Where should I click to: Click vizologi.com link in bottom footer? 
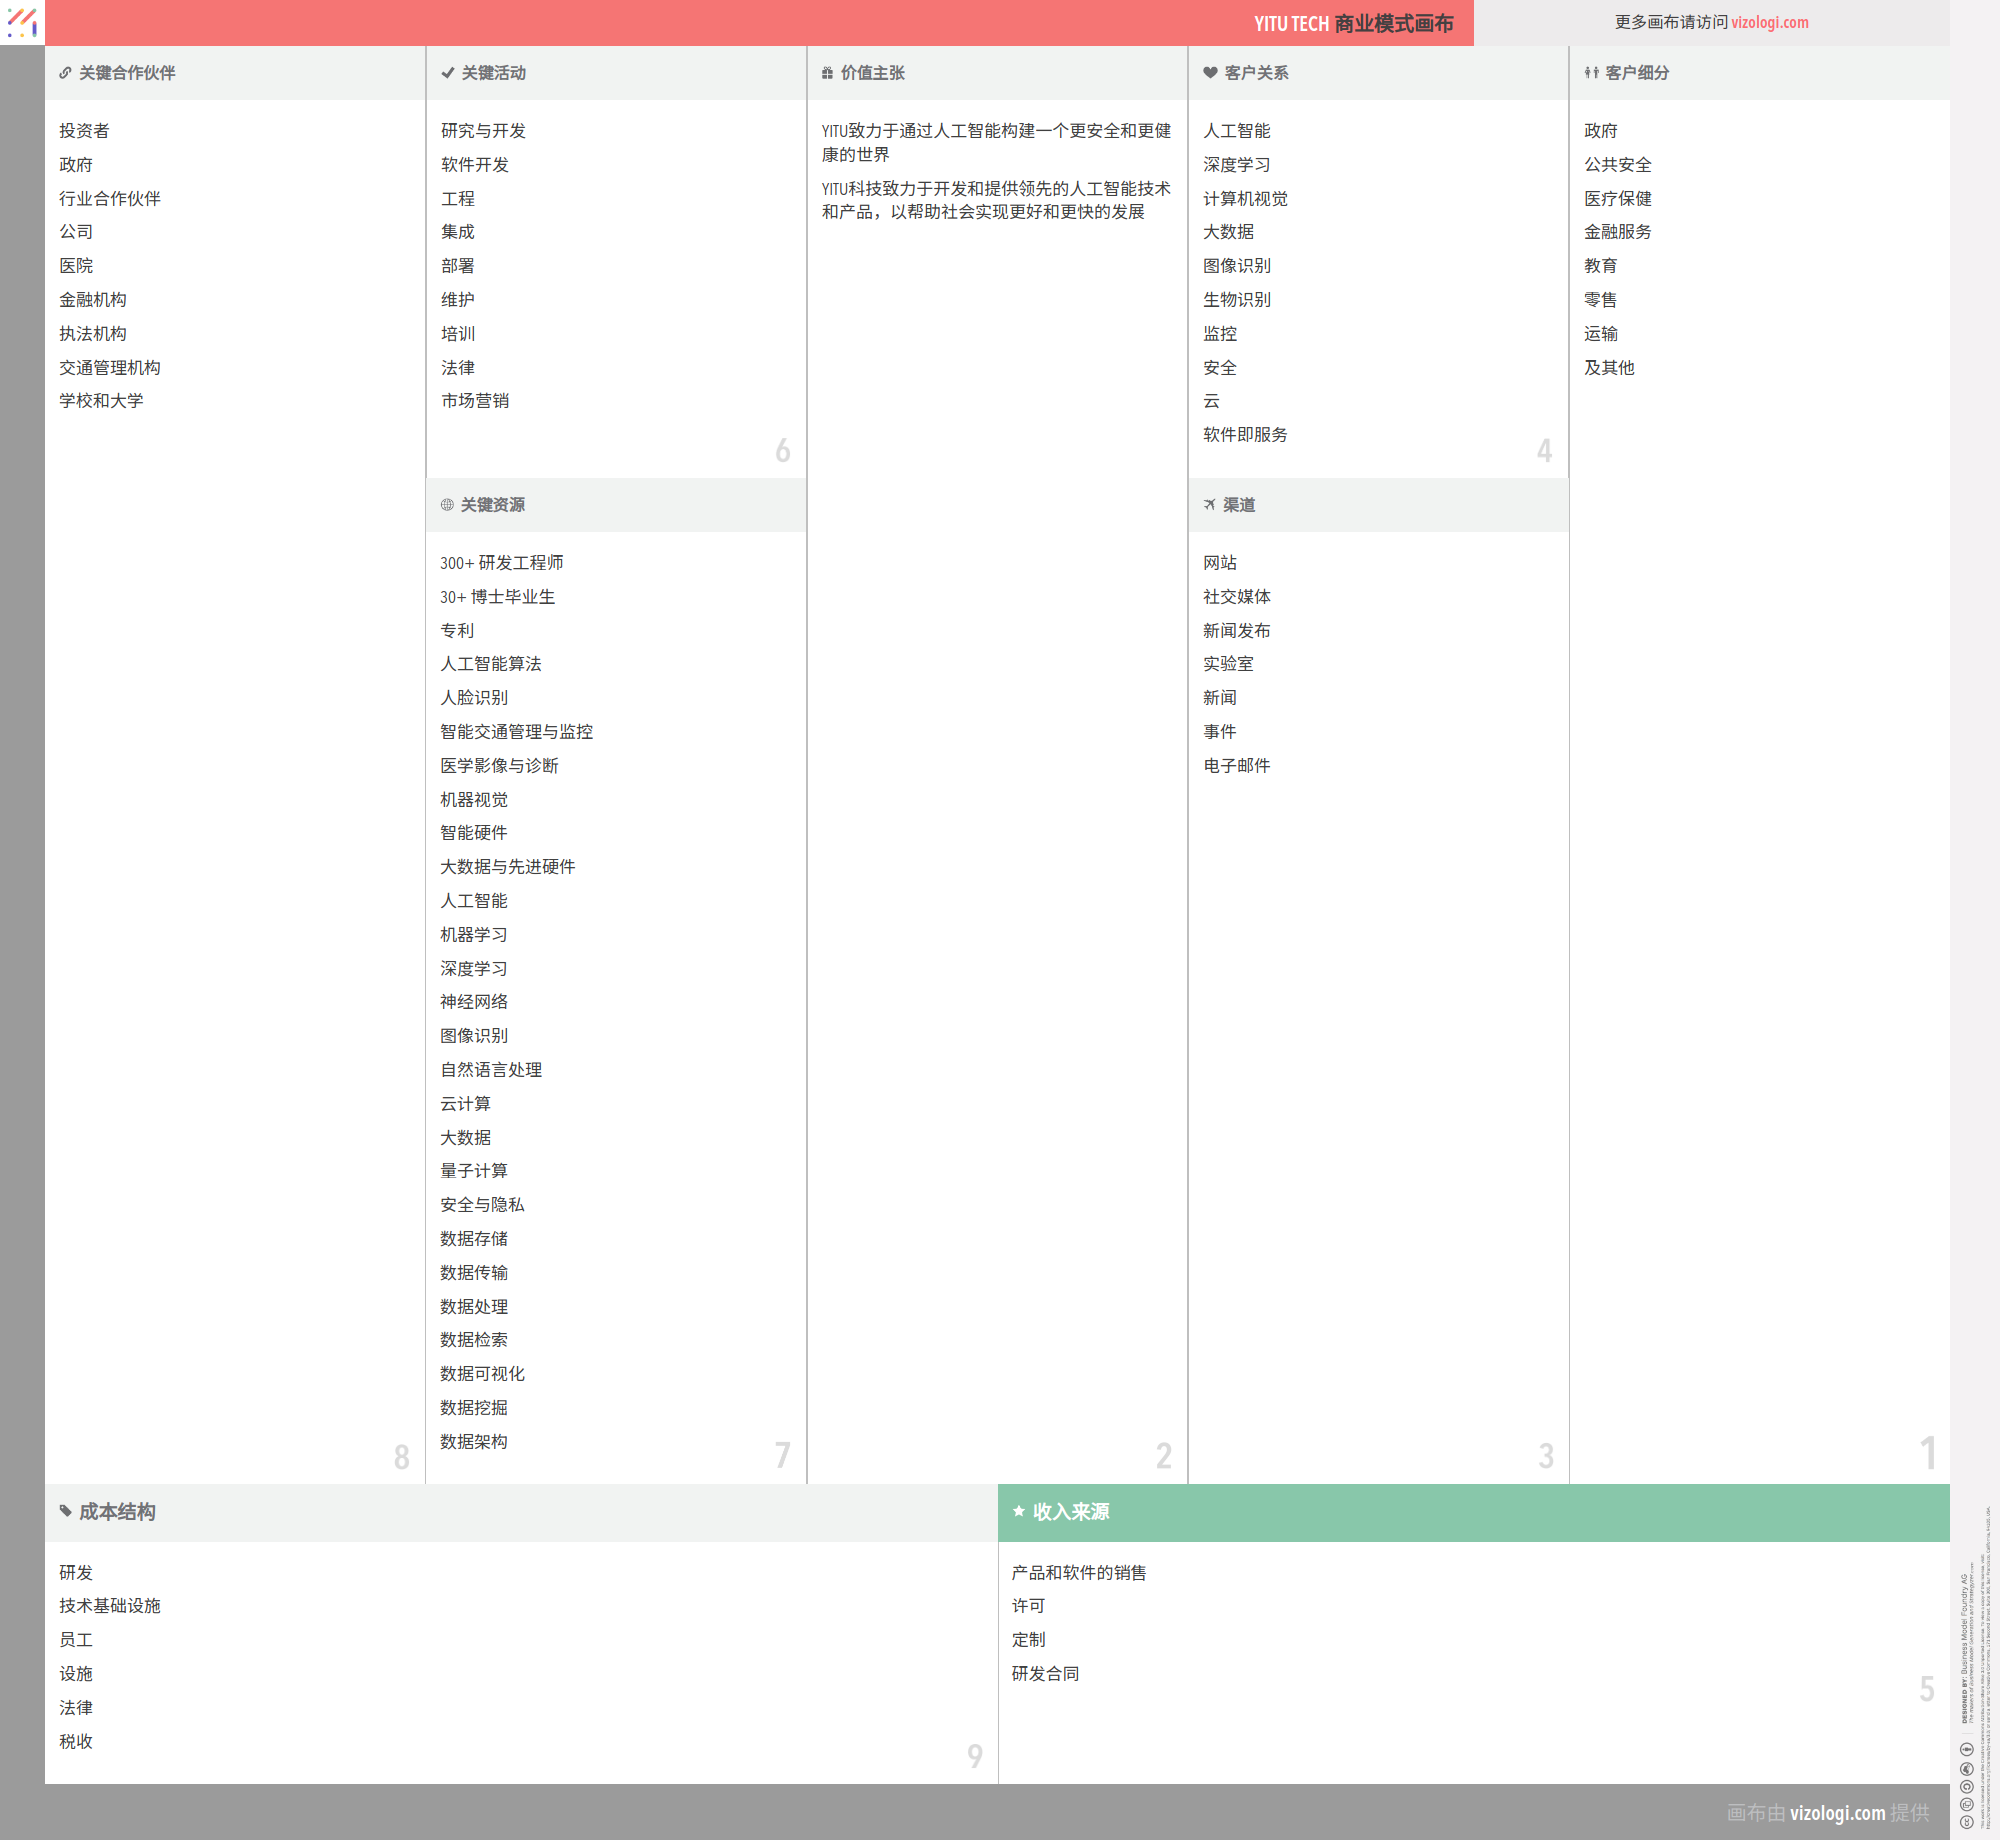[x=1837, y=1813]
